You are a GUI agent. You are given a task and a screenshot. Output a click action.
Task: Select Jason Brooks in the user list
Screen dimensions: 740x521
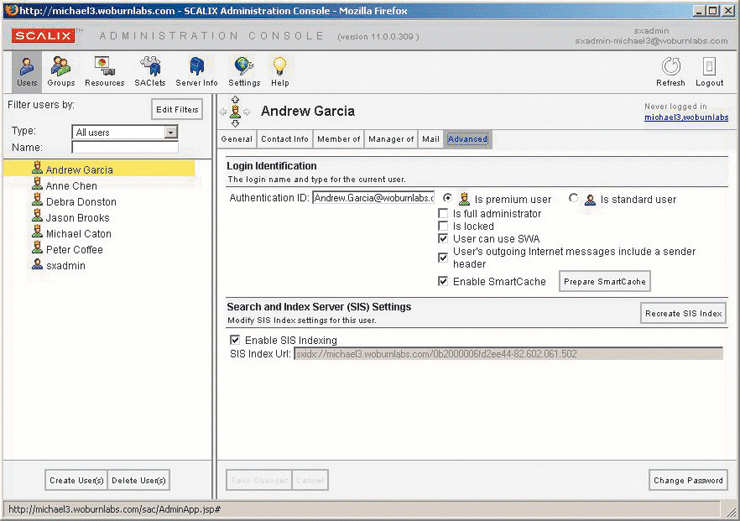[78, 218]
